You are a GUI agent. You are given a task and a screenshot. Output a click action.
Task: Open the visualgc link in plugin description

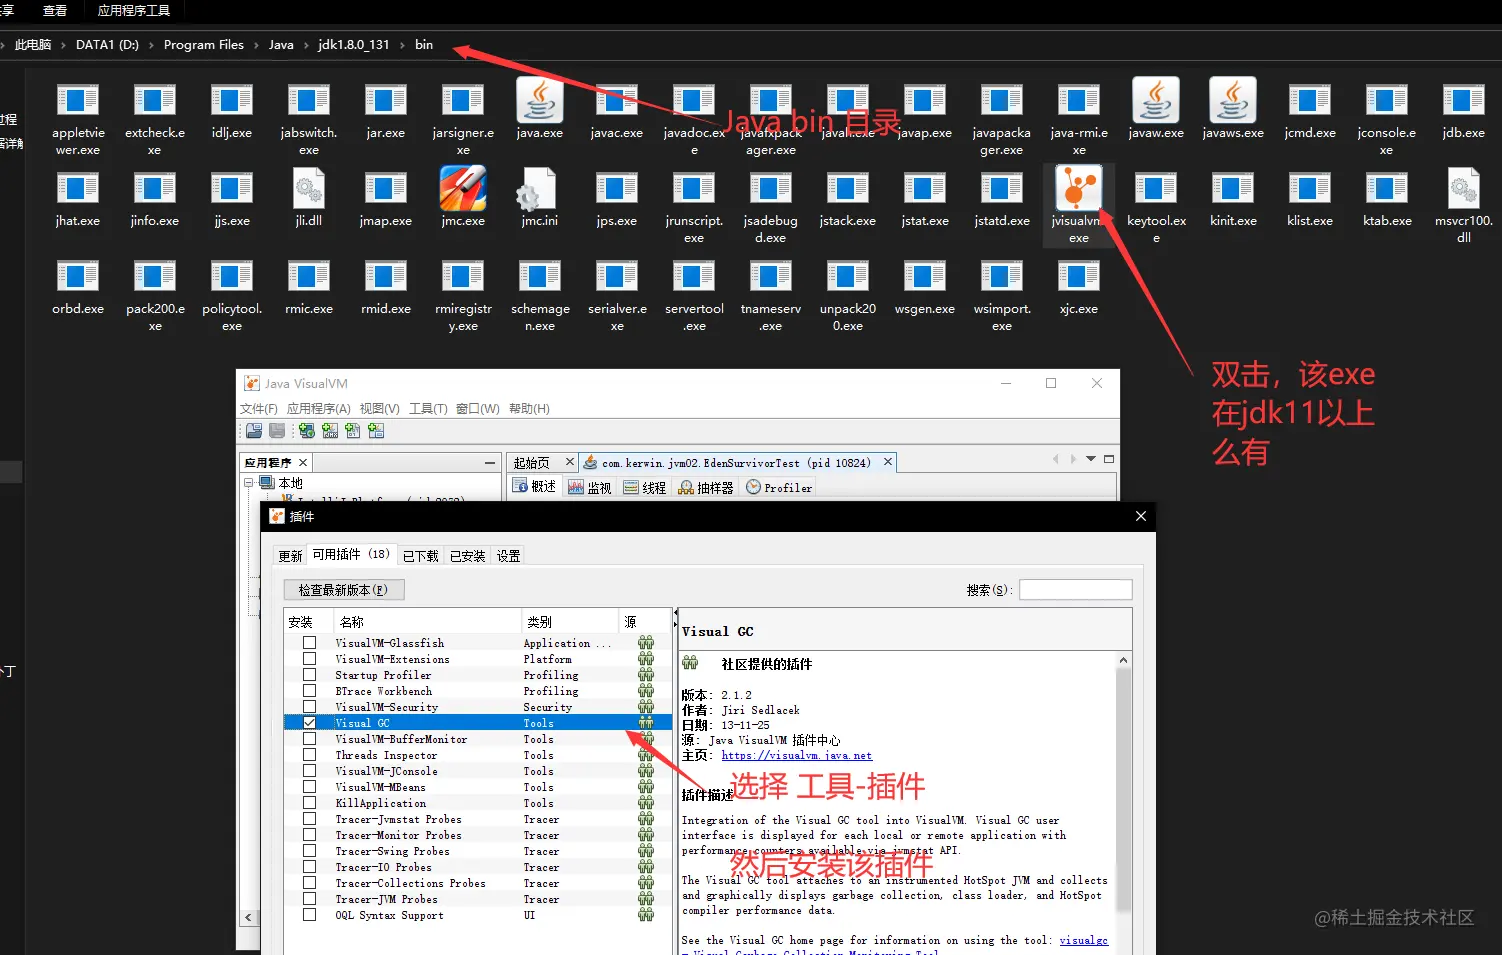click(1084, 941)
